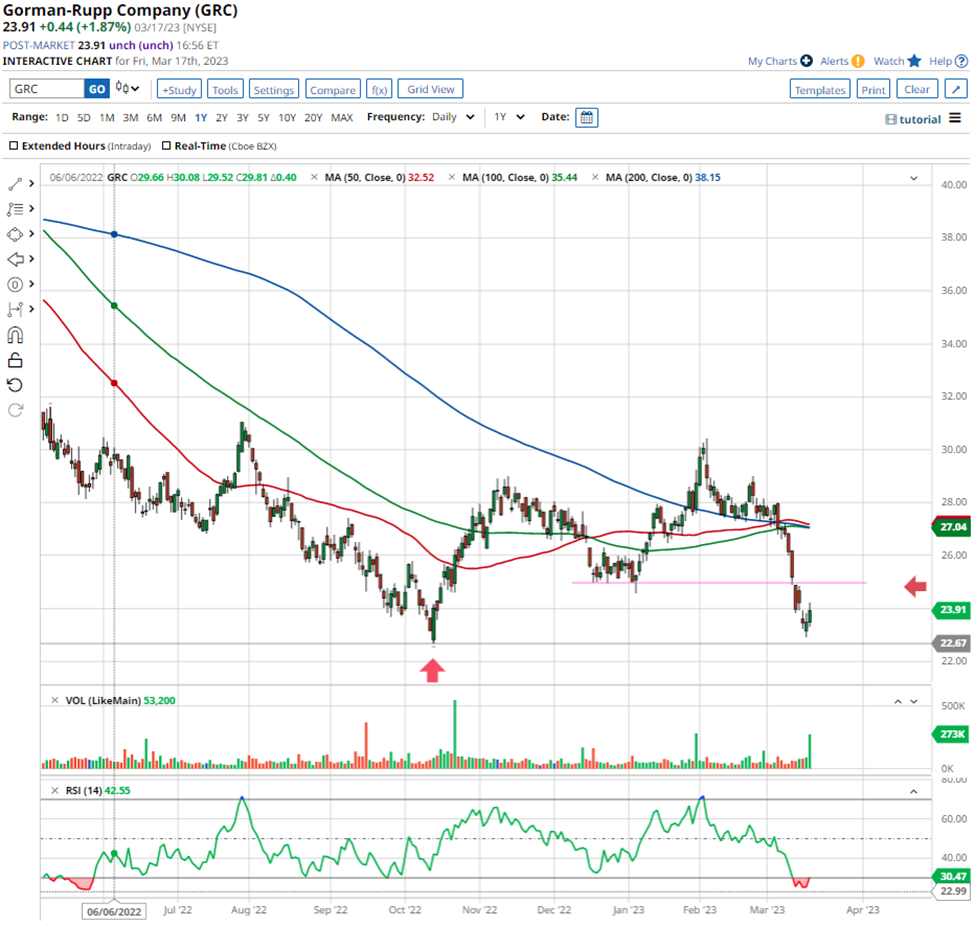Open the Frequency Daily dropdown
The image size is (975, 926).
pos(453,117)
